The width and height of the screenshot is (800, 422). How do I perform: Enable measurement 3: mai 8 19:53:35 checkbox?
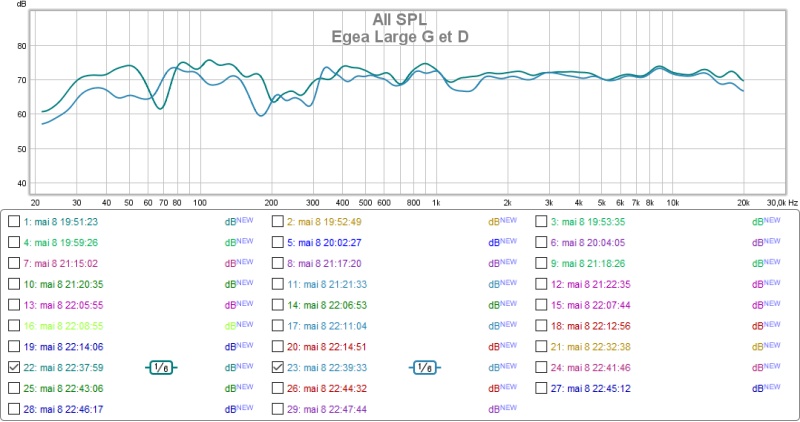click(x=541, y=221)
